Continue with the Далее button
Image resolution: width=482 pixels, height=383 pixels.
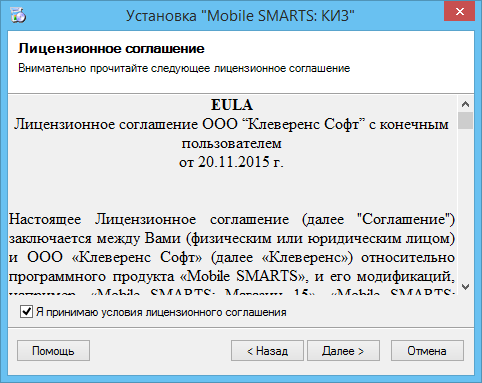343,351
